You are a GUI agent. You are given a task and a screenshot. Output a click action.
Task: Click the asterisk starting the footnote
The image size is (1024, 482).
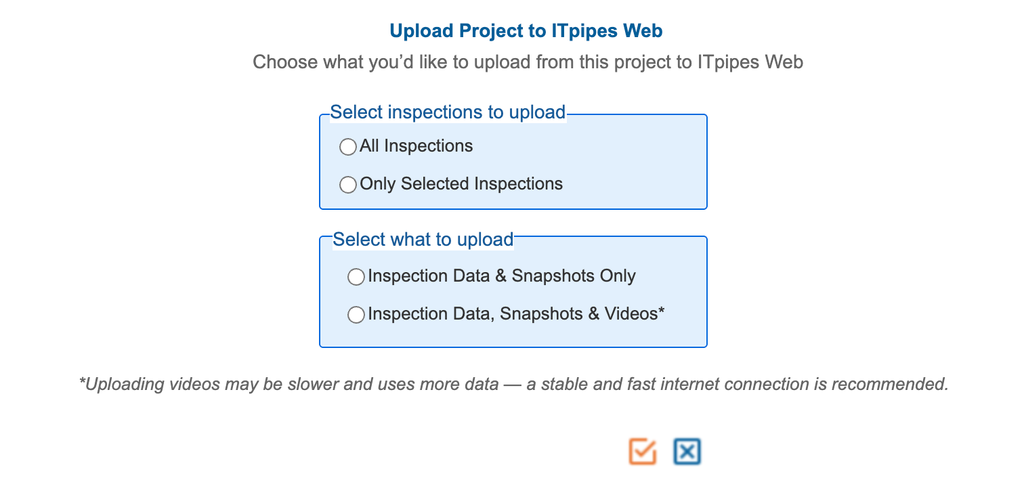82,381
